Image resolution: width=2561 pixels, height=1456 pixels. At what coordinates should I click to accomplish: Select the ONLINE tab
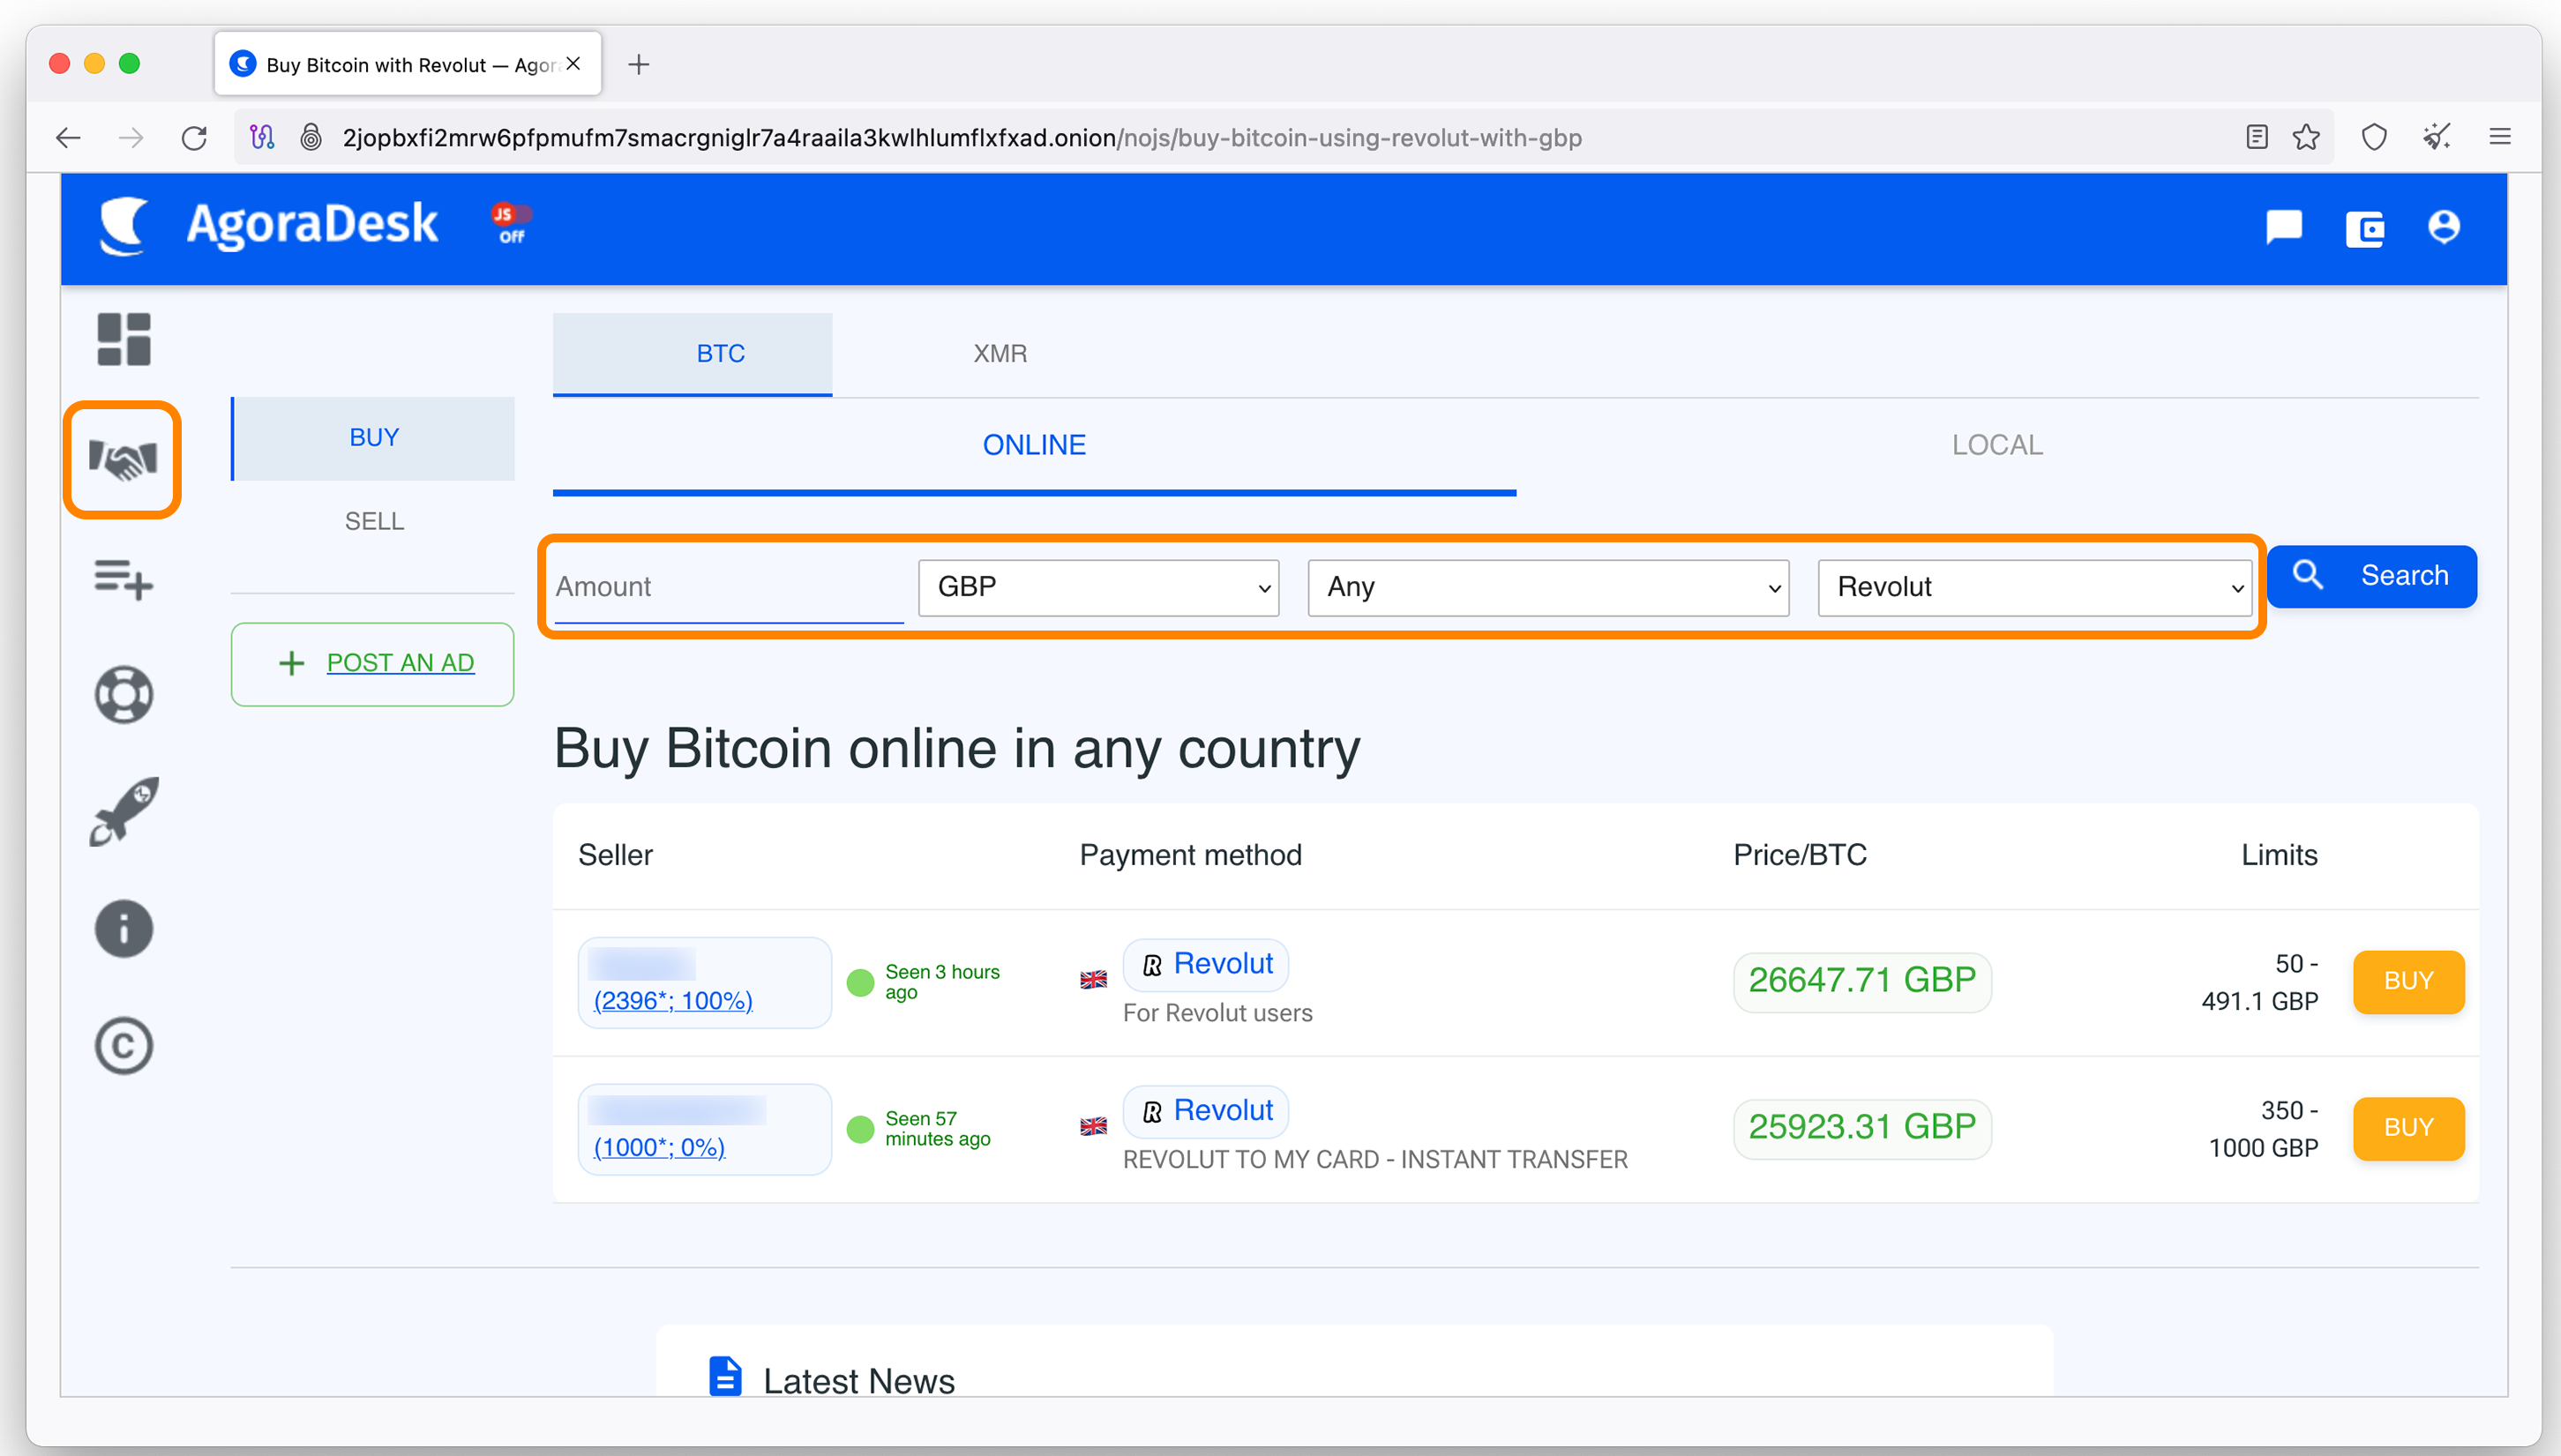(1034, 446)
